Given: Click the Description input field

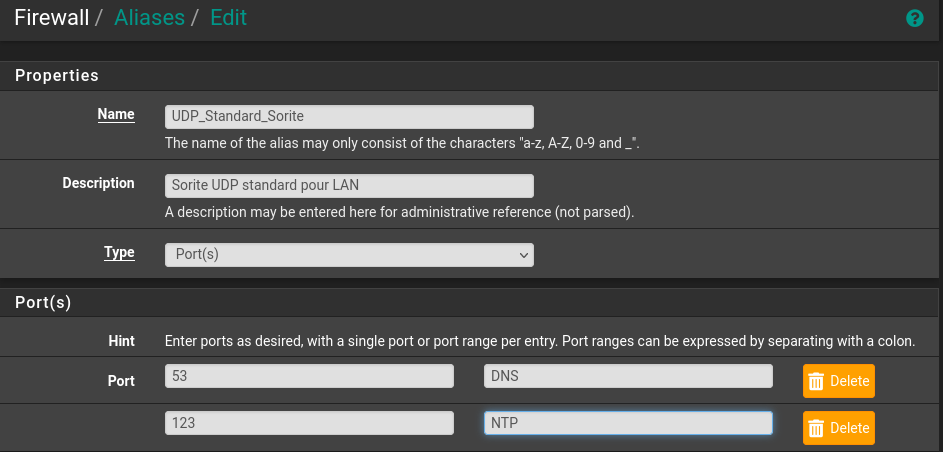Looking at the screenshot, I should (349, 186).
